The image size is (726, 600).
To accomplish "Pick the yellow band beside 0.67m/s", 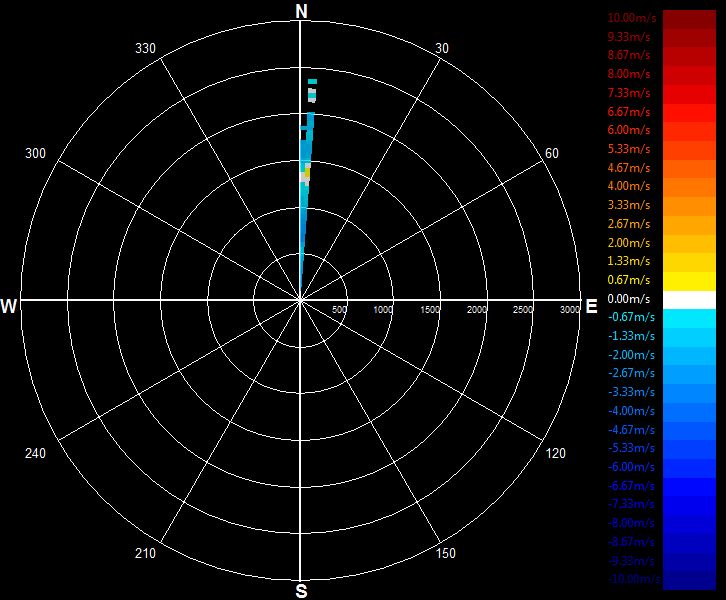I will pyautogui.click(x=689, y=281).
